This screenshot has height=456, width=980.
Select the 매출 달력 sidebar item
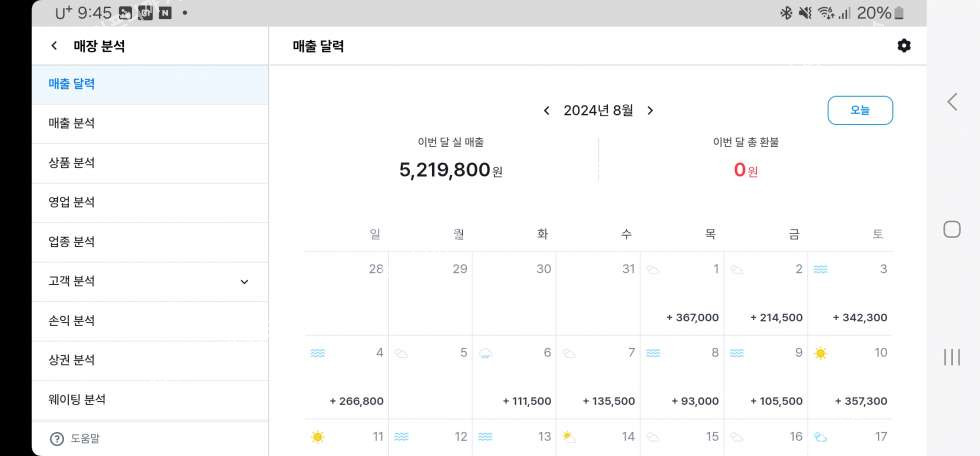[72, 84]
